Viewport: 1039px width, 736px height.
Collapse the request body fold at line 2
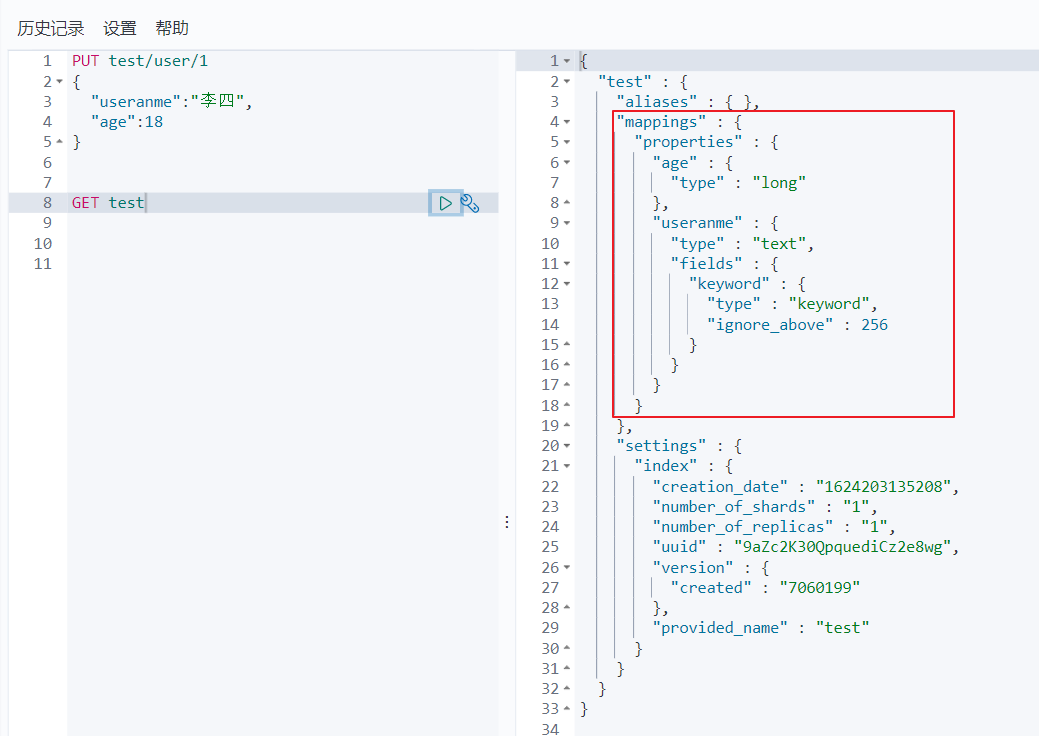59,81
